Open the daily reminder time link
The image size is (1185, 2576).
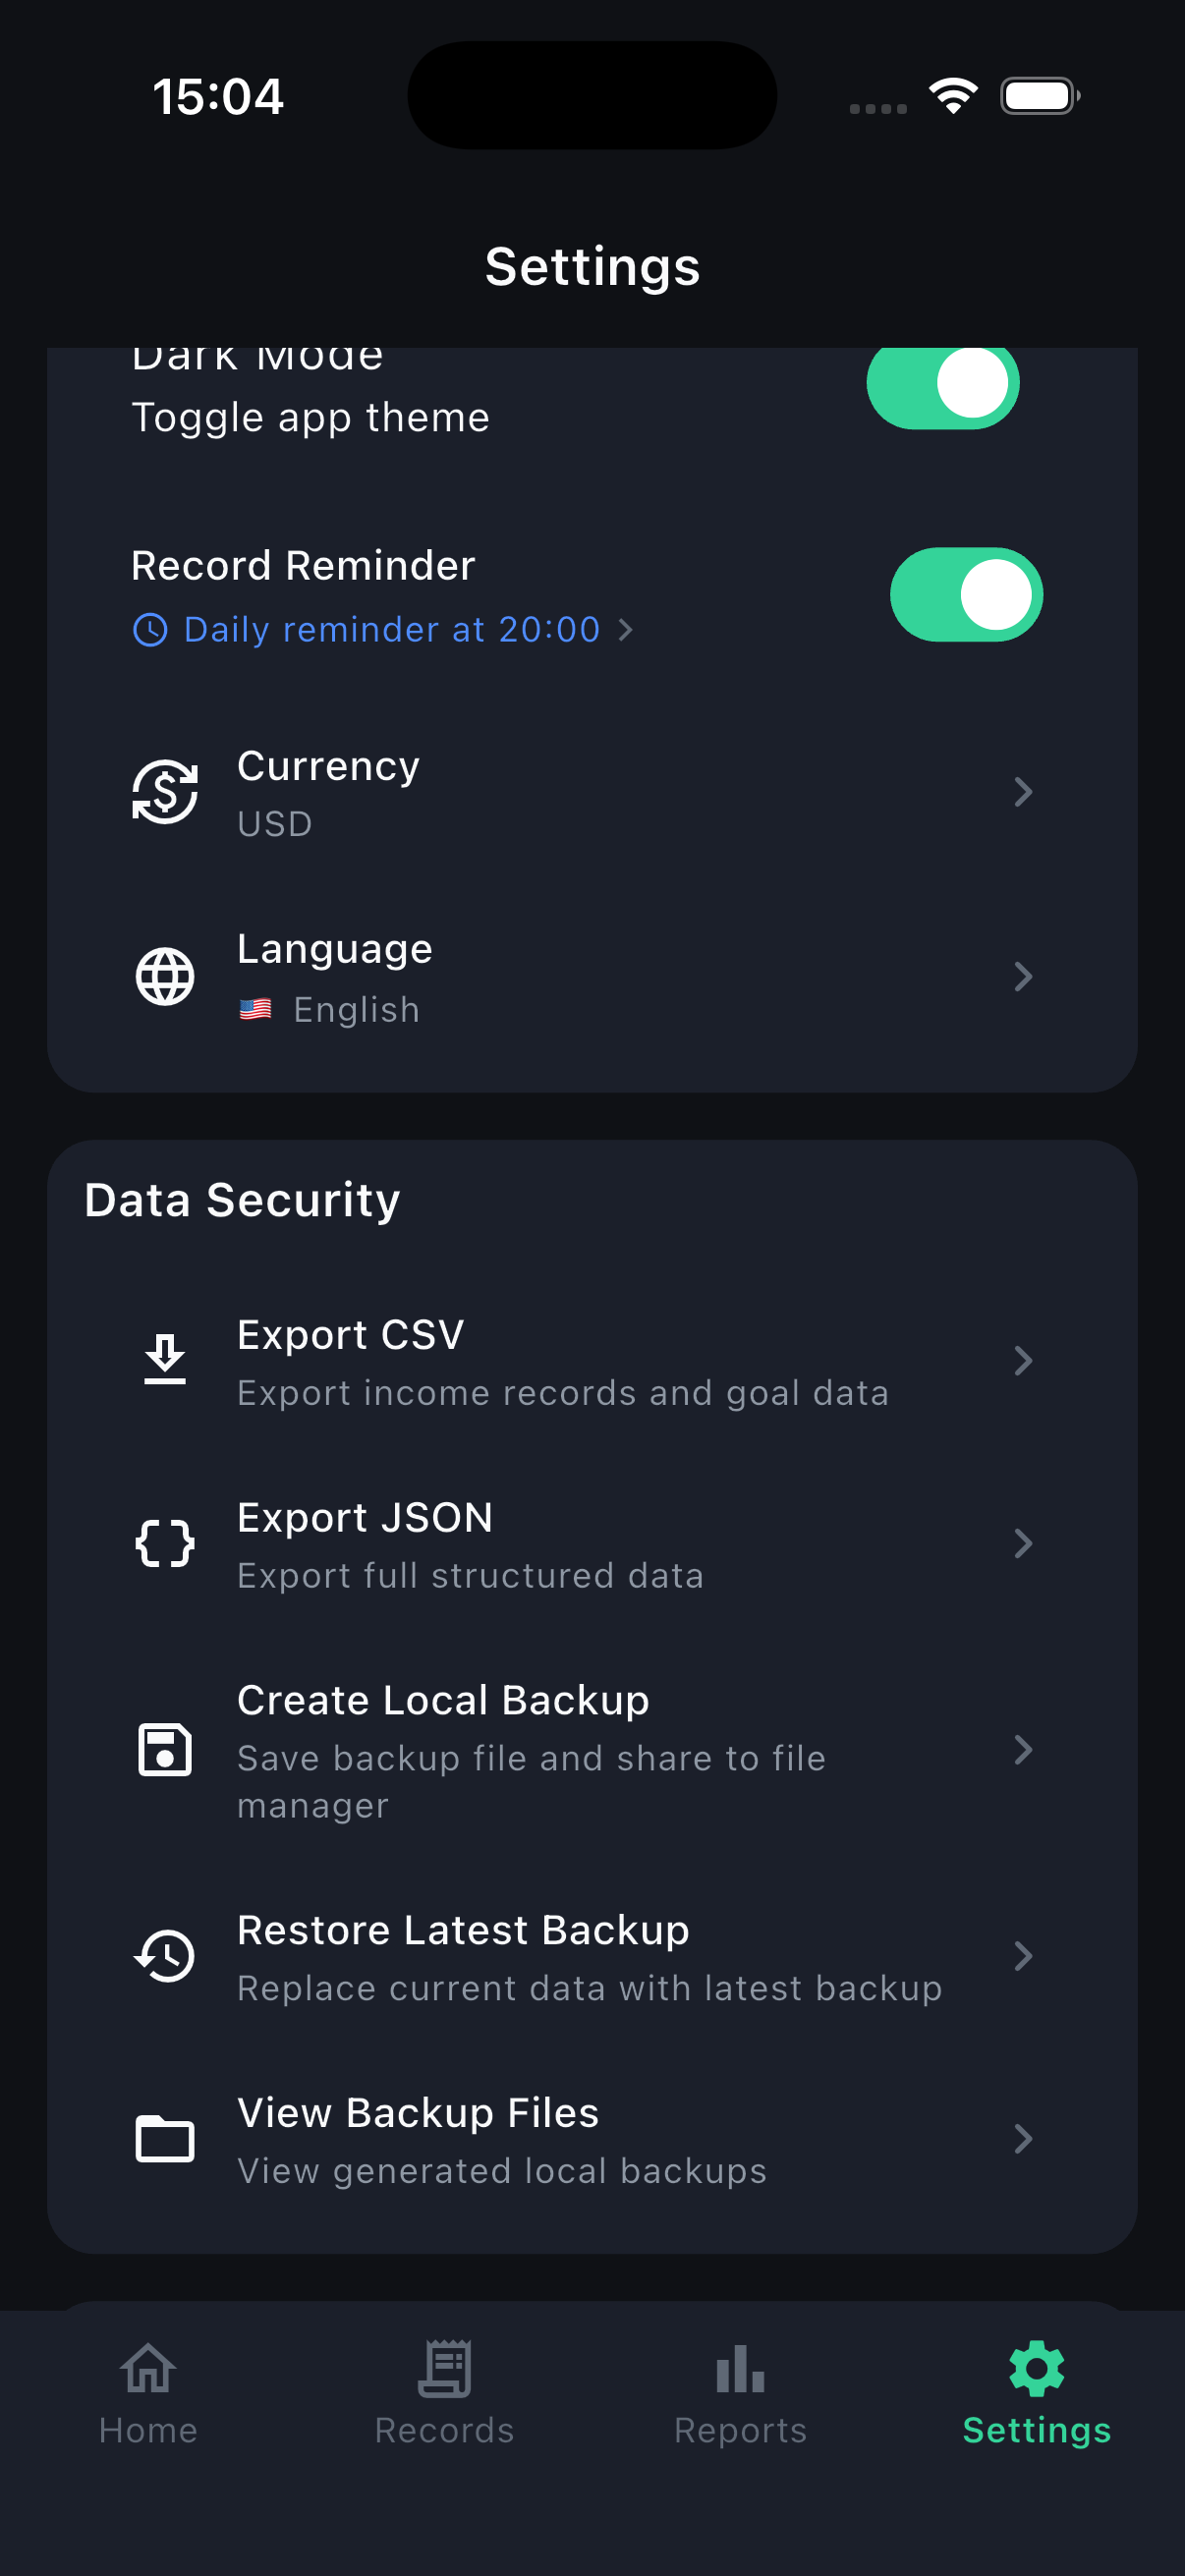tap(383, 630)
